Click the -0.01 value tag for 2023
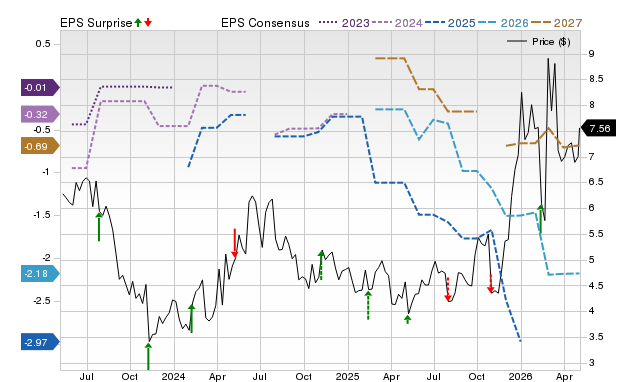This screenshot has width=640, height=382. click(x=40, y=88)
